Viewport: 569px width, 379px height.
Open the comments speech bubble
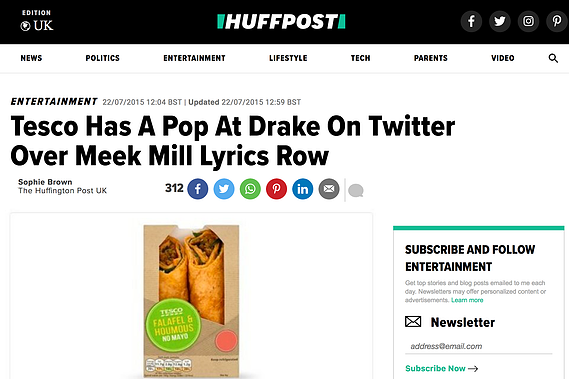click(356, 190)
